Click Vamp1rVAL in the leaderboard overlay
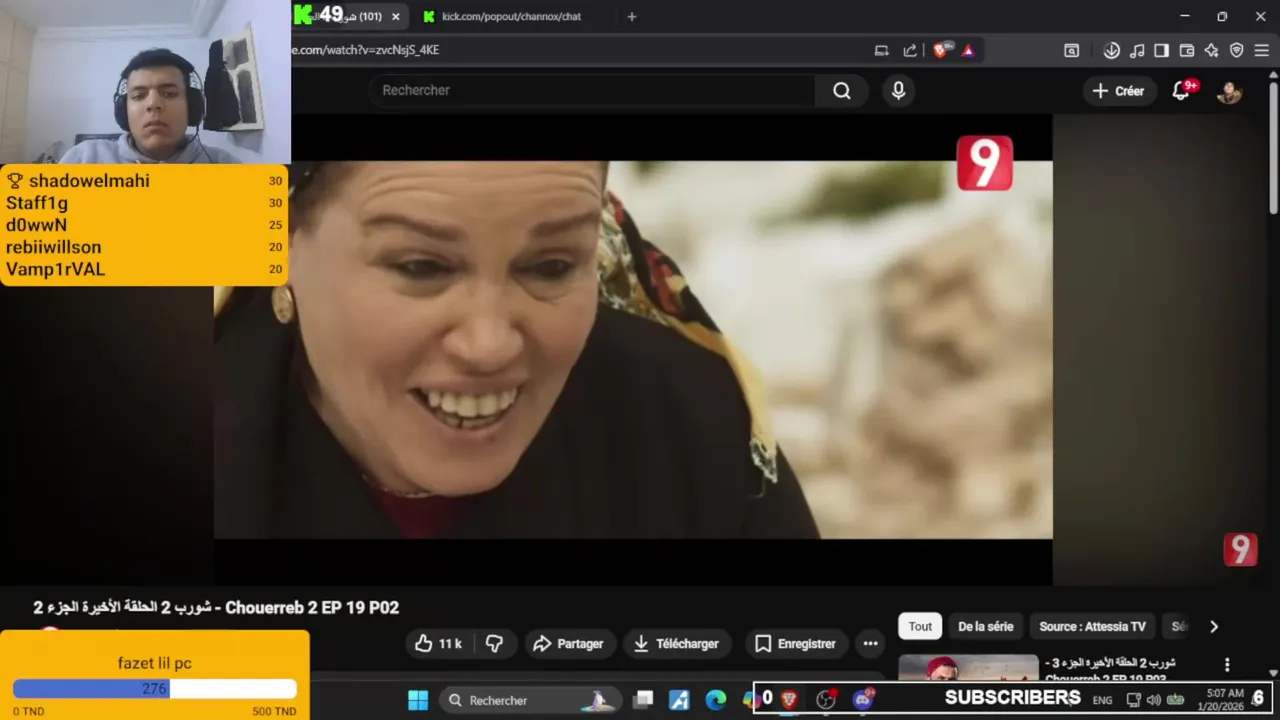This screenshot has width=1280, height=720. 55,269
